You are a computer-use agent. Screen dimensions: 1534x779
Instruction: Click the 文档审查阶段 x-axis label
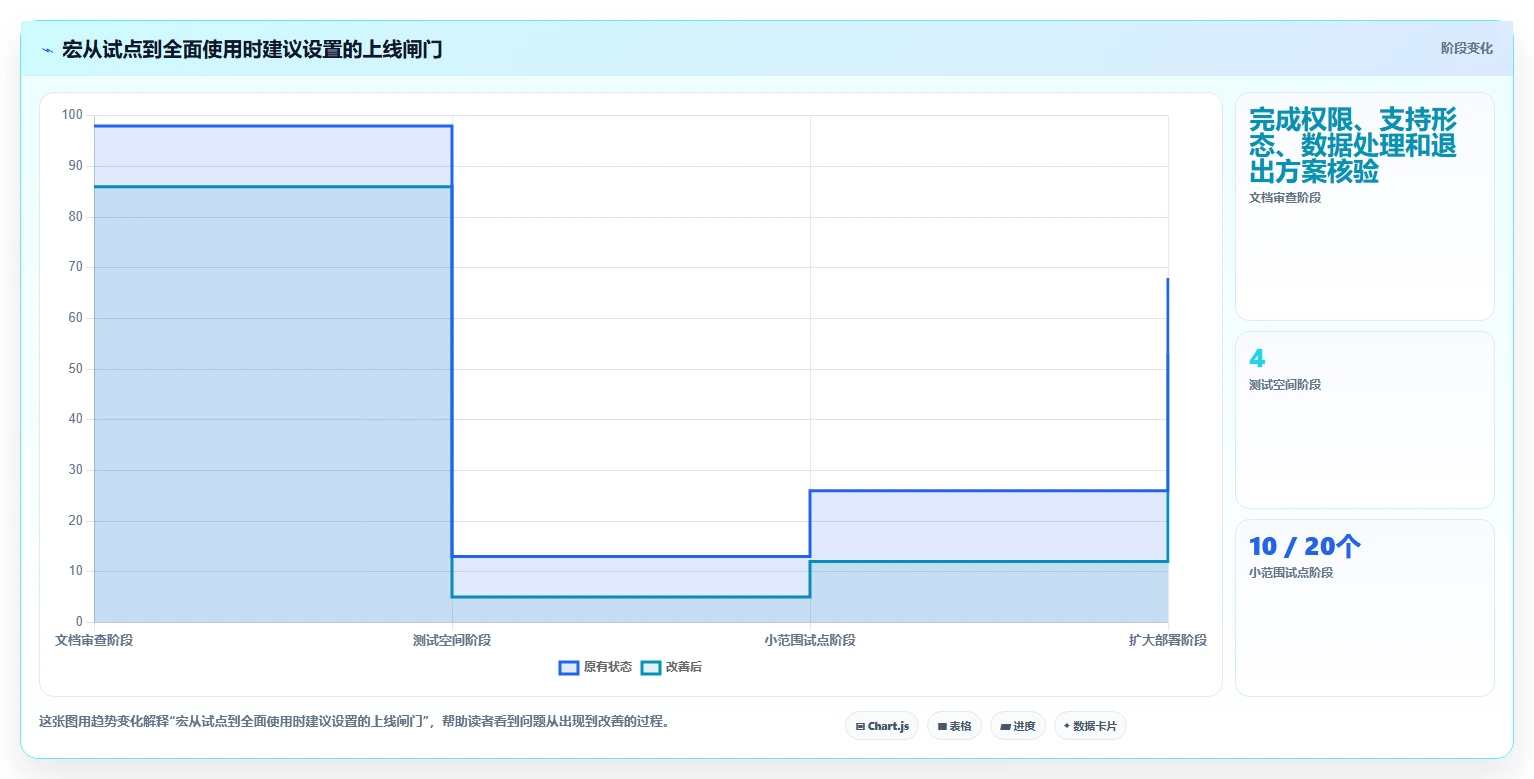pos(94,640)
